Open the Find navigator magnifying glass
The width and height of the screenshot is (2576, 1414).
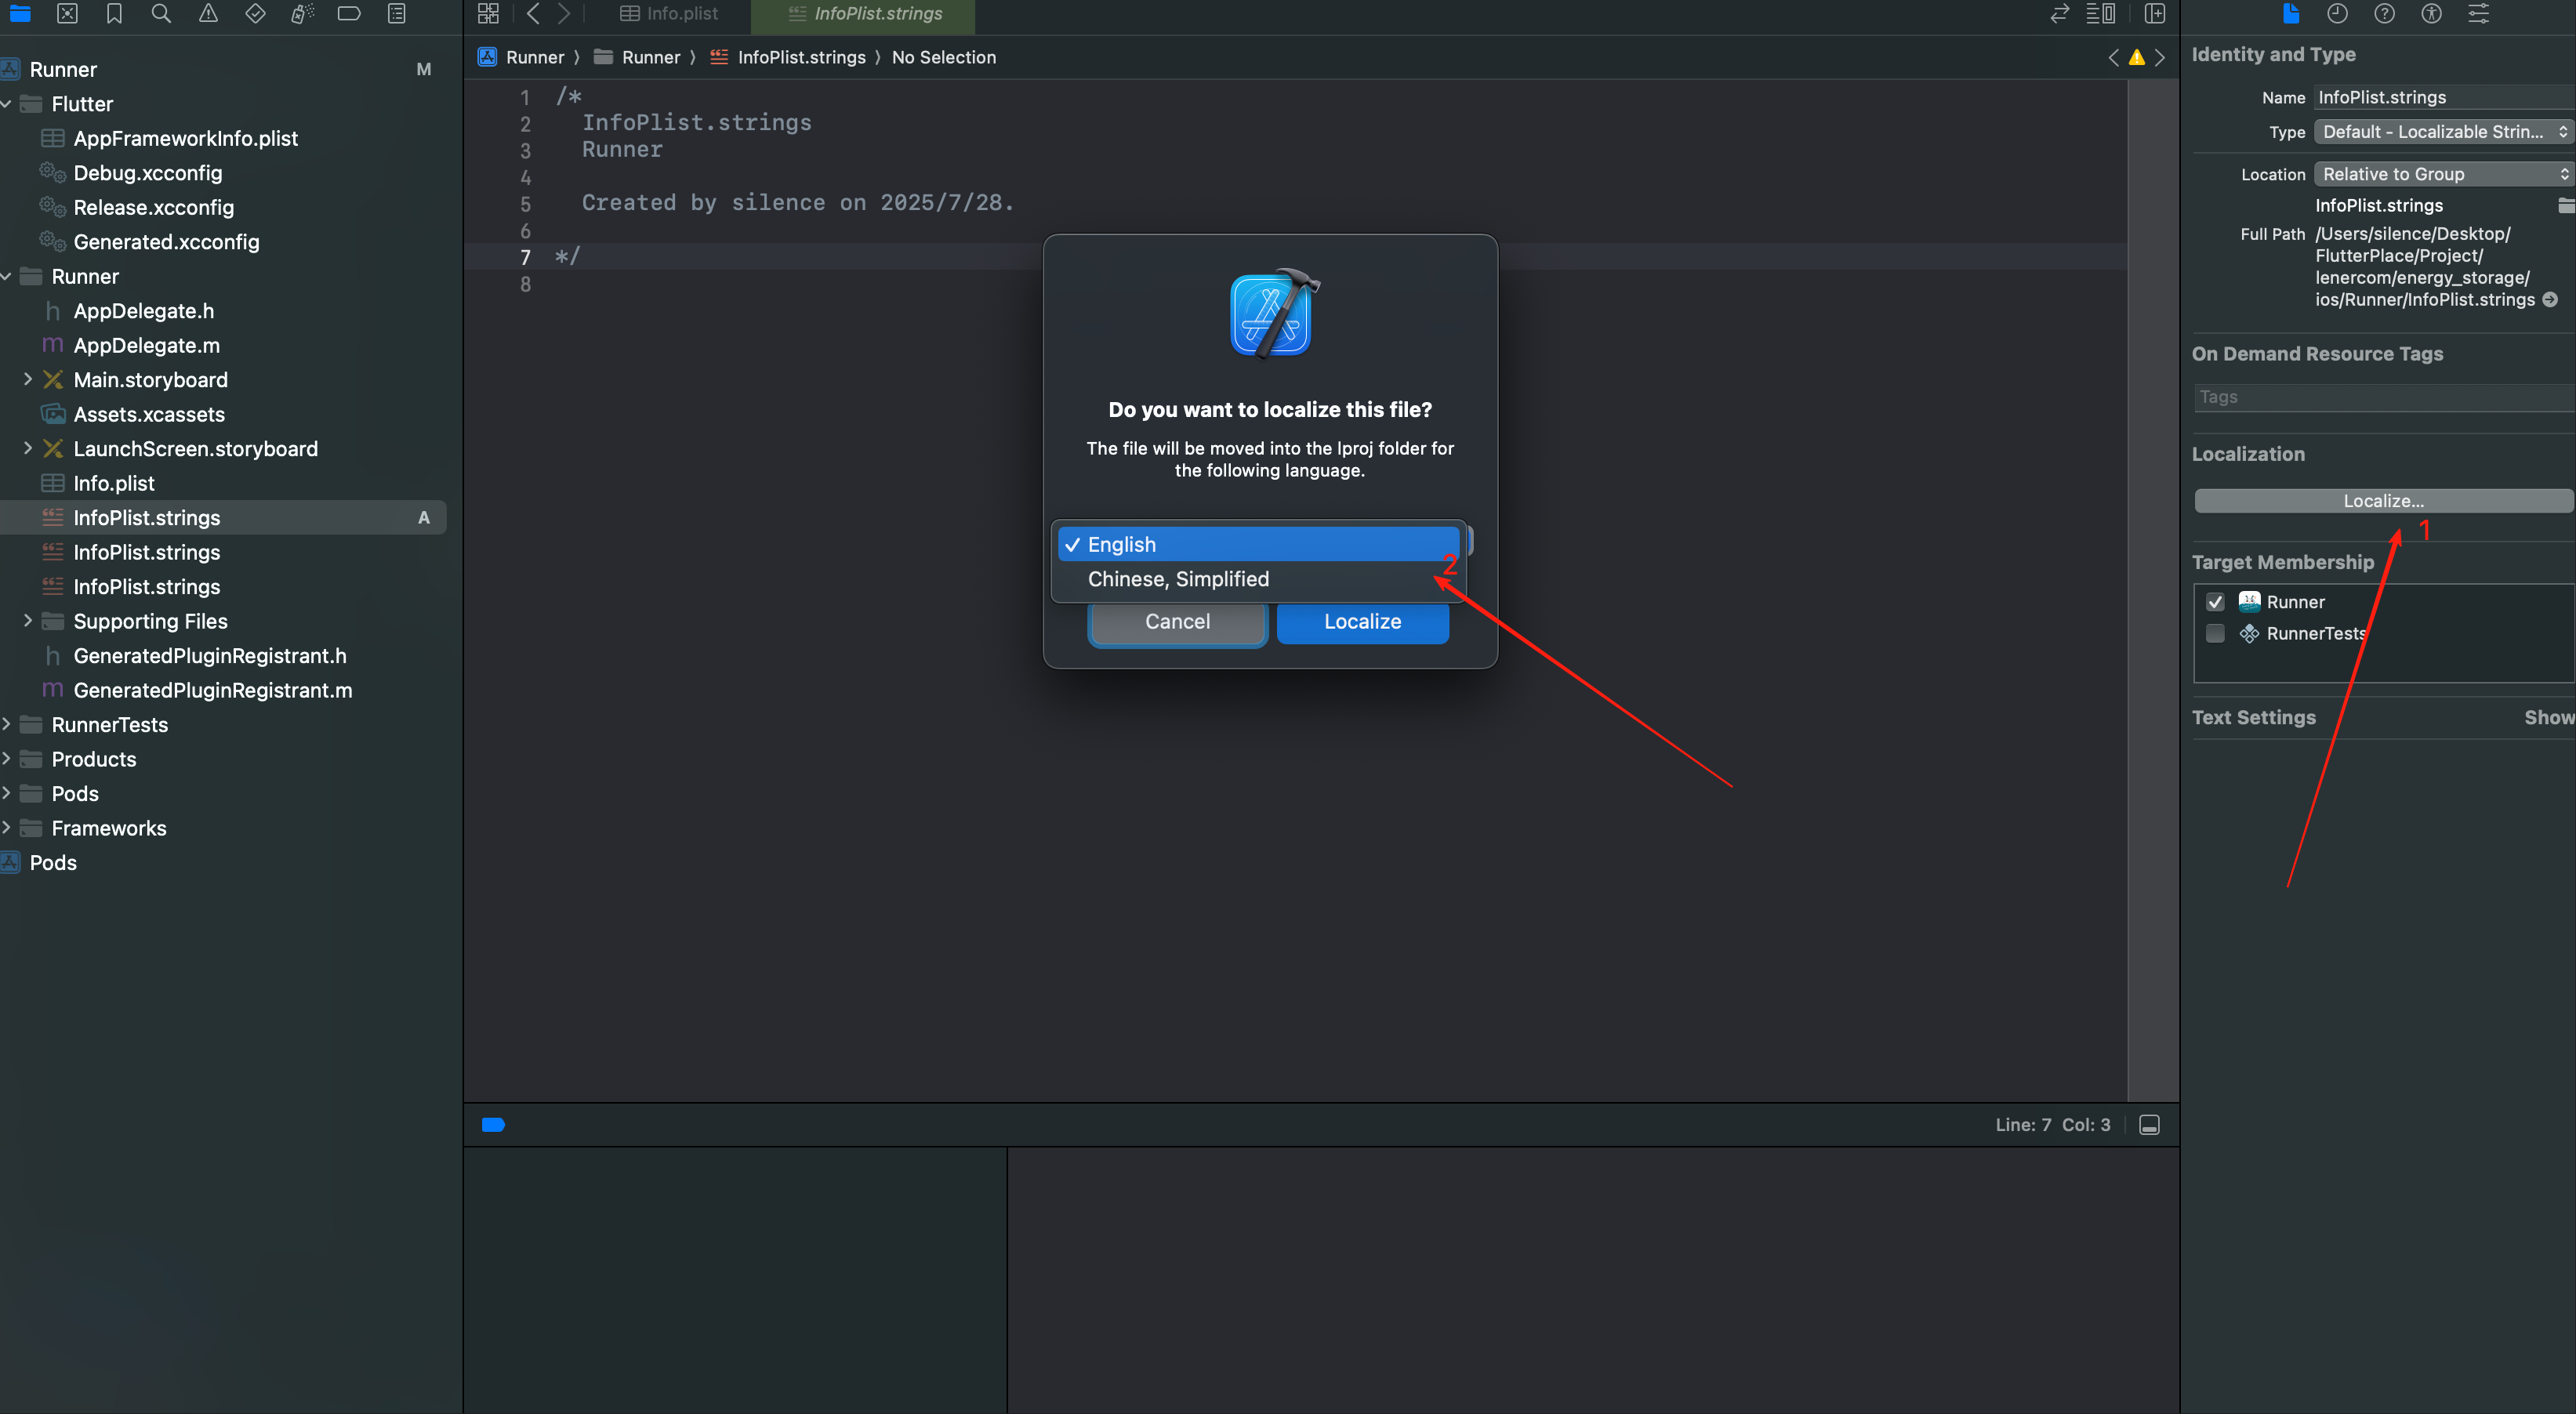(x=160, y=14)
